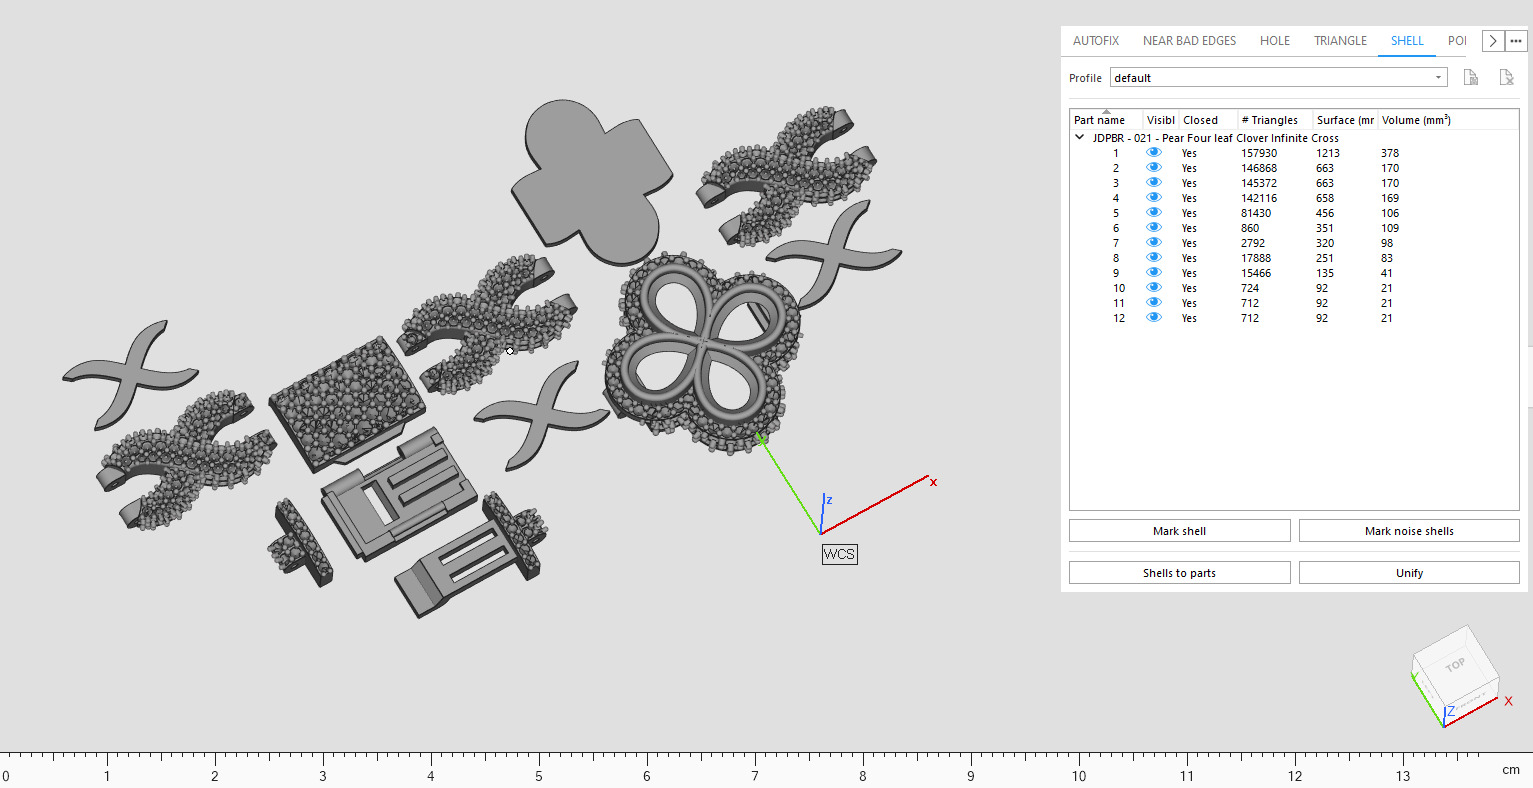
Task: Open the TRIANGLE tab
Action: click(x=1340, y=41)
